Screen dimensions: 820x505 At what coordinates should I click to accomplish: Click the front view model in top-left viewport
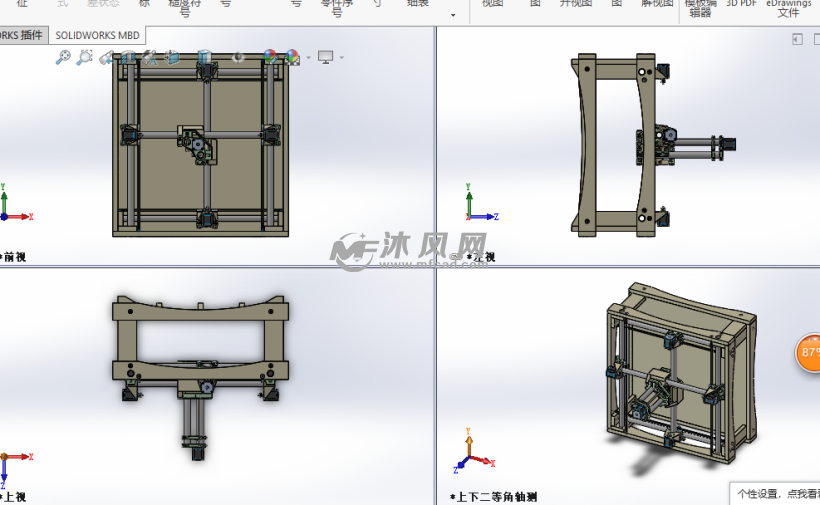[200, 145]
